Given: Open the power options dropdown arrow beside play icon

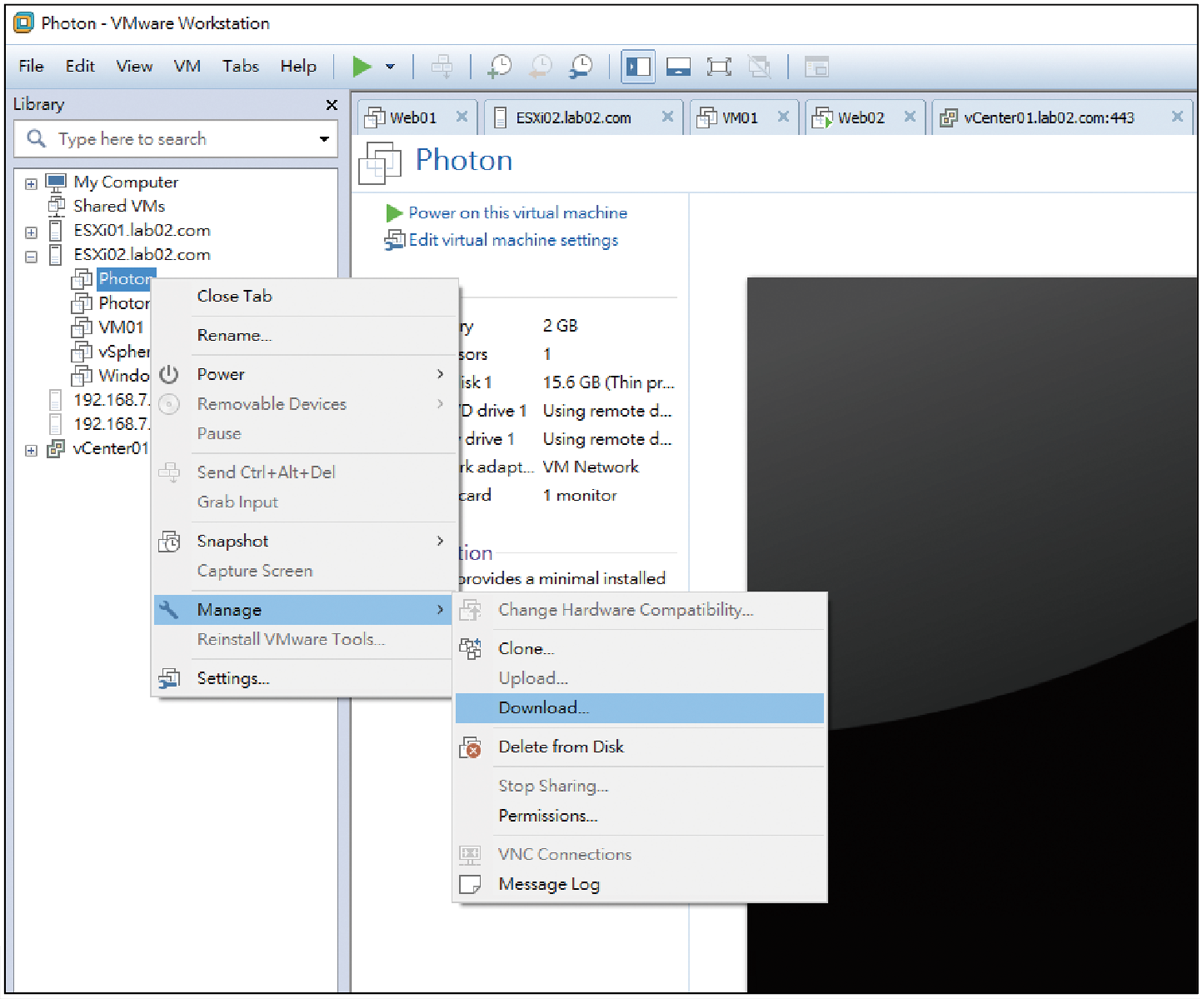Looking at the screenshot, I should coord(390,67).
